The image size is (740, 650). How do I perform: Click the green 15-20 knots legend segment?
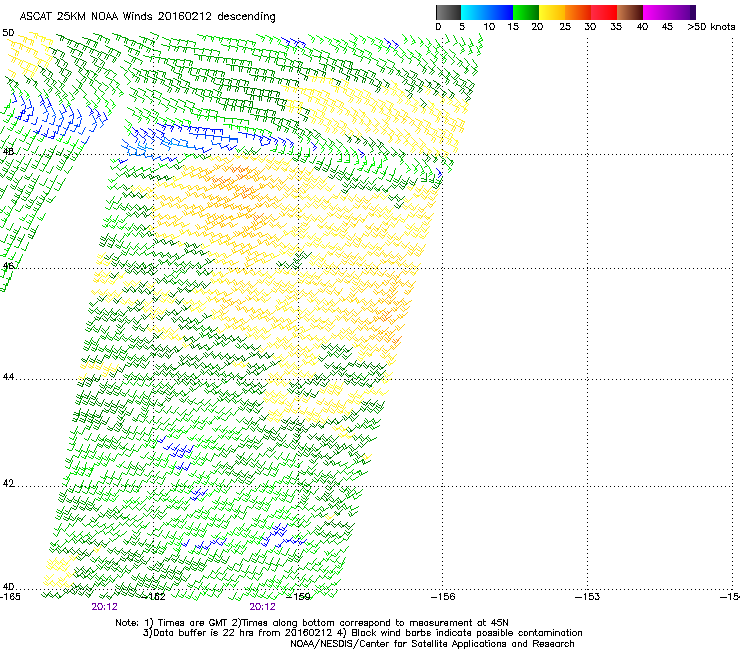[526, 12]
